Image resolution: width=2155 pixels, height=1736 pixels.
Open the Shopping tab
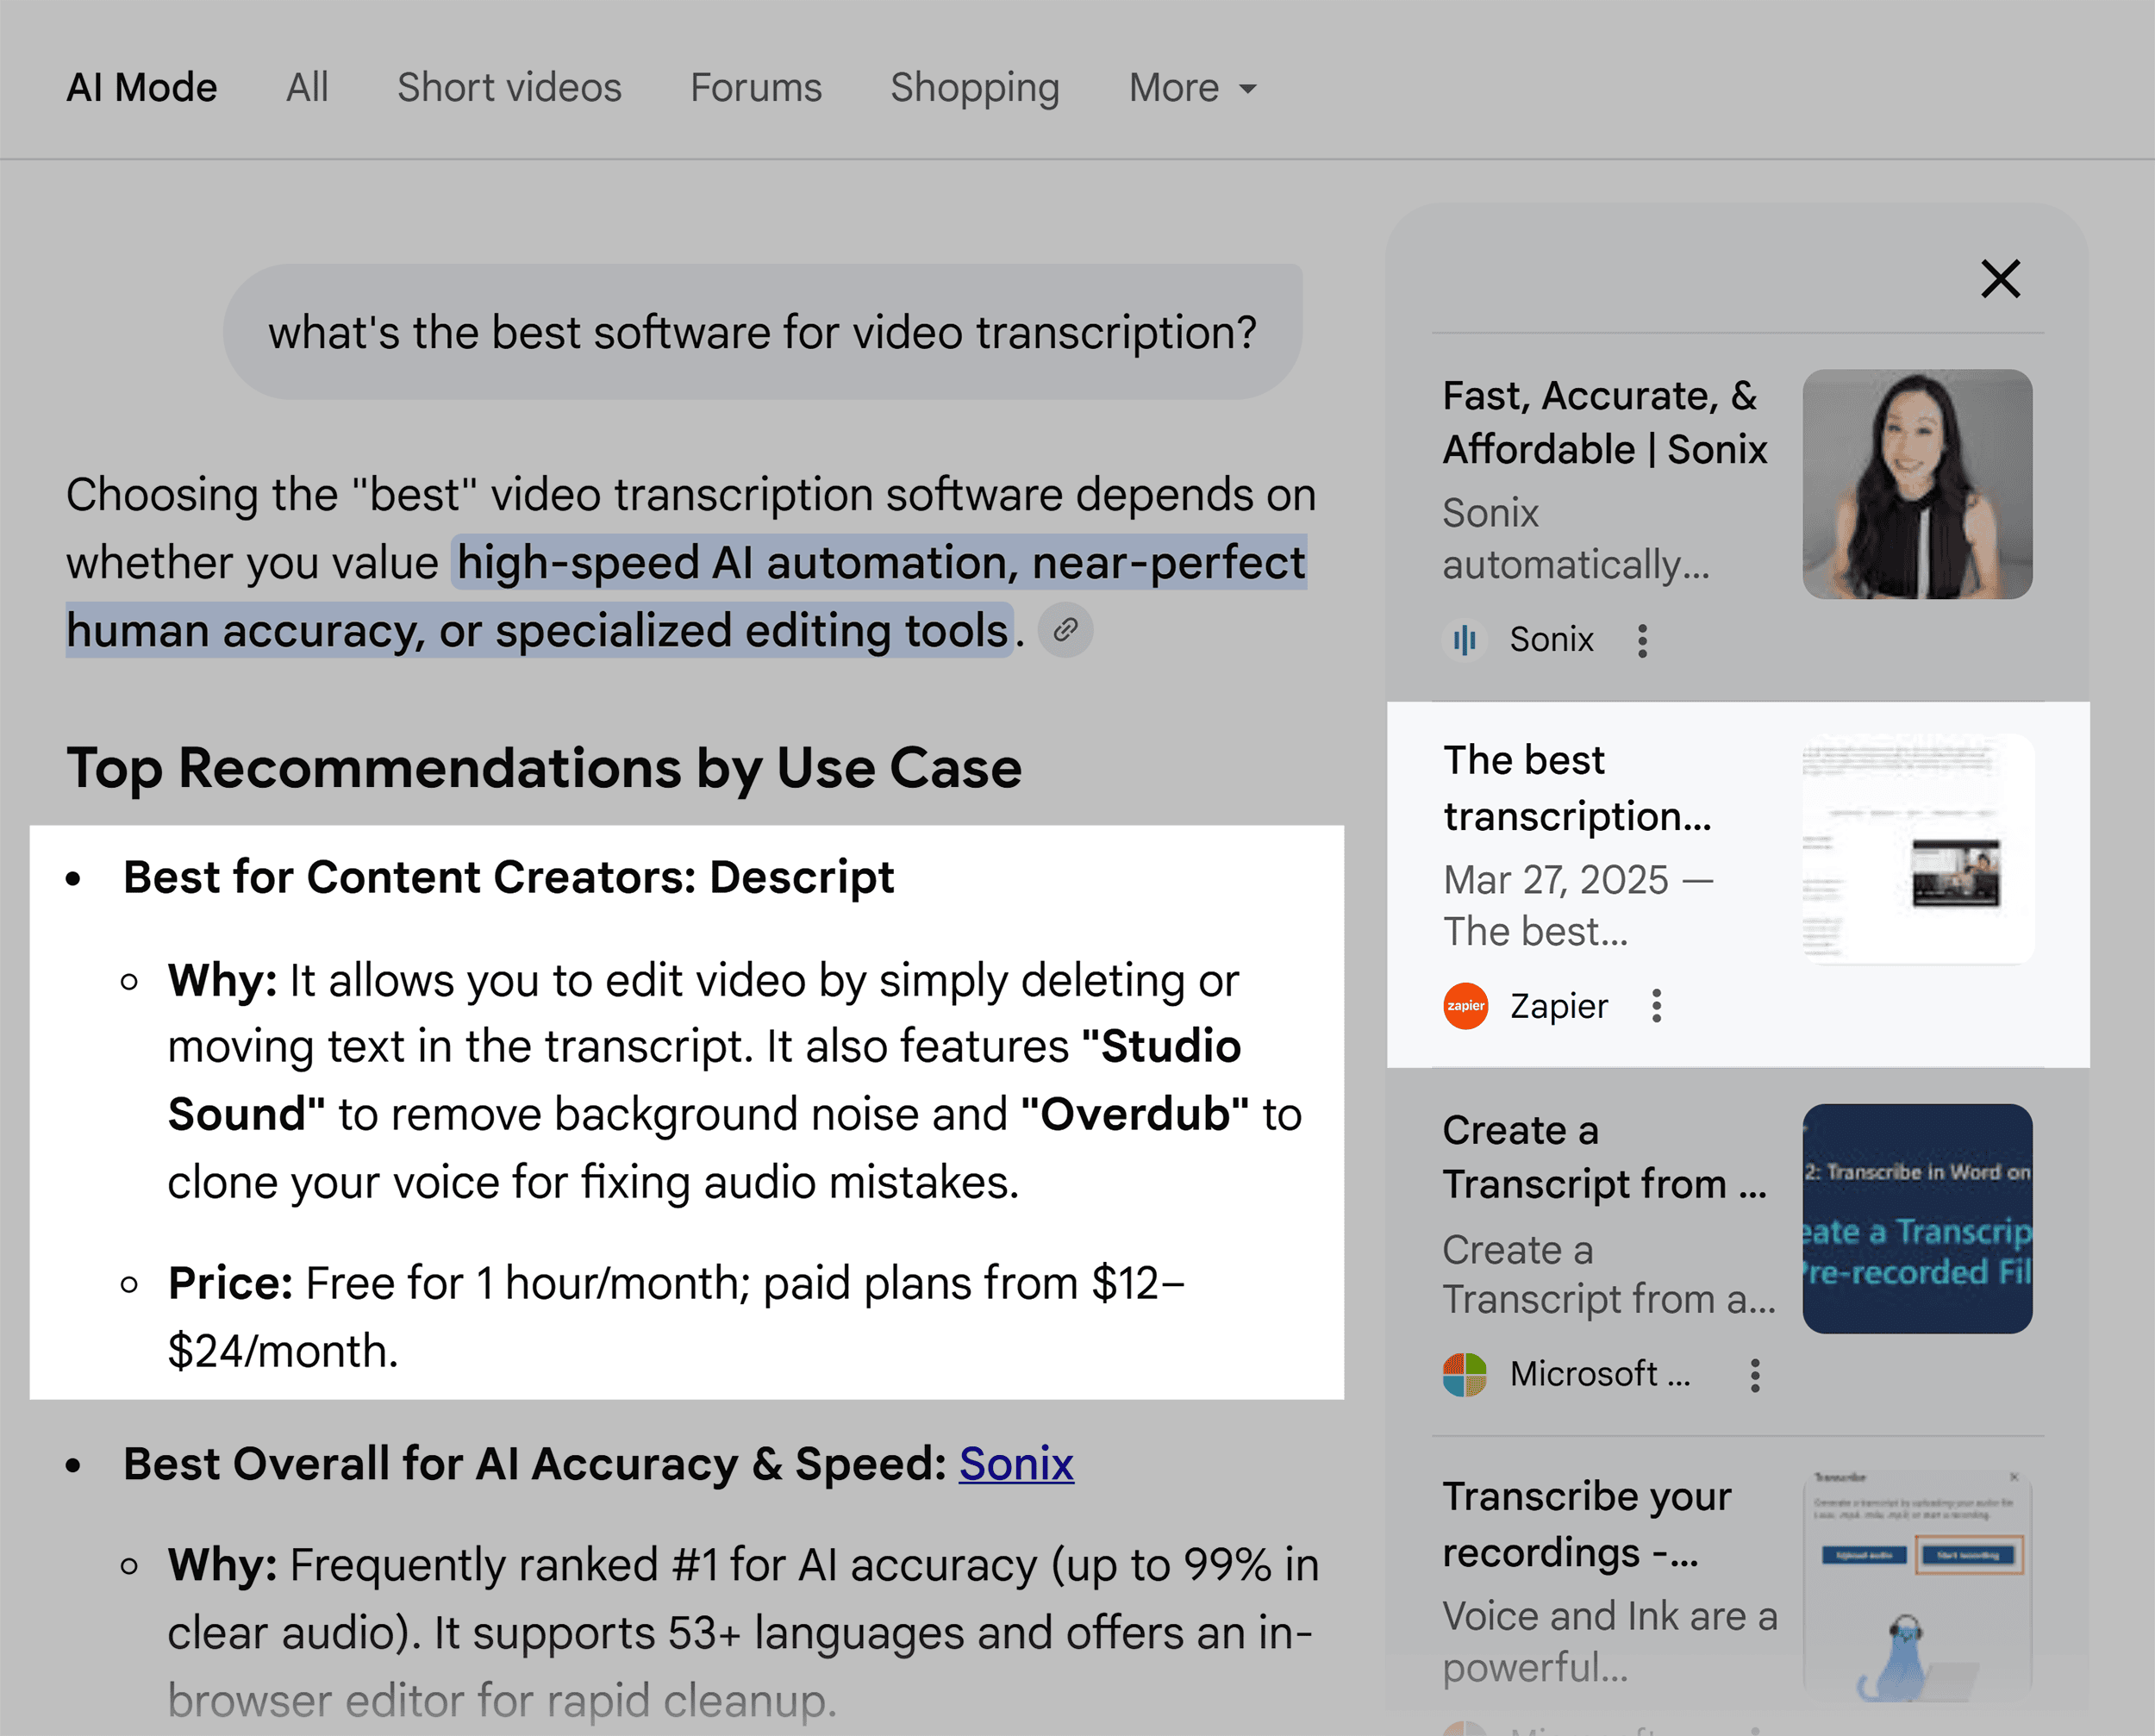click(974, 88)
